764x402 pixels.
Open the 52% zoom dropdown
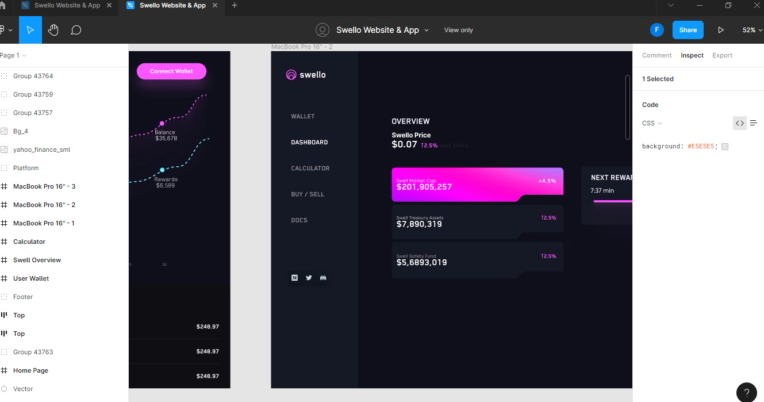[x=752, y=30]
